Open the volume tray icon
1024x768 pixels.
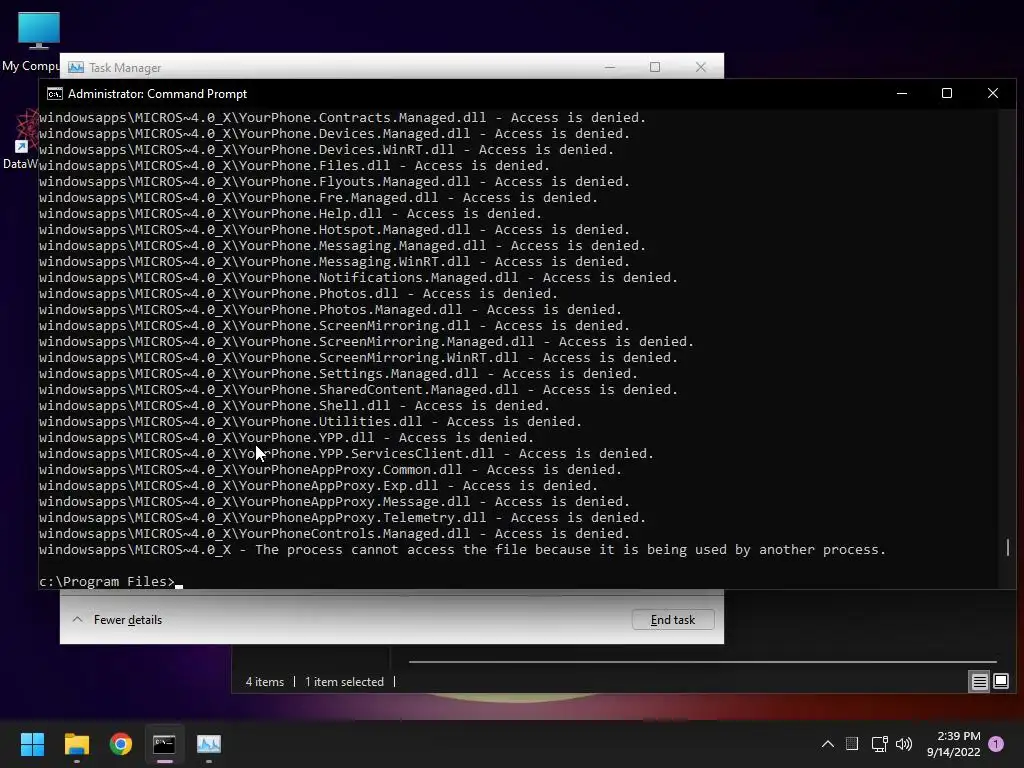tap(904, 744)
